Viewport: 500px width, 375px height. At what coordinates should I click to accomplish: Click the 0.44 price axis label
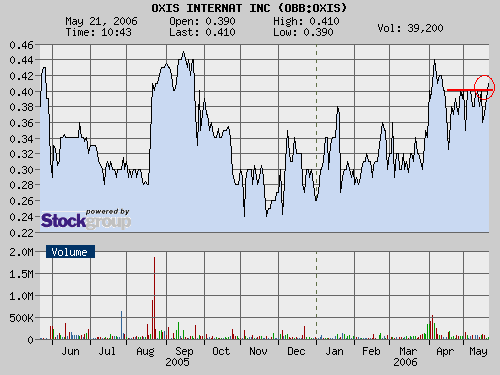[21, 60]
